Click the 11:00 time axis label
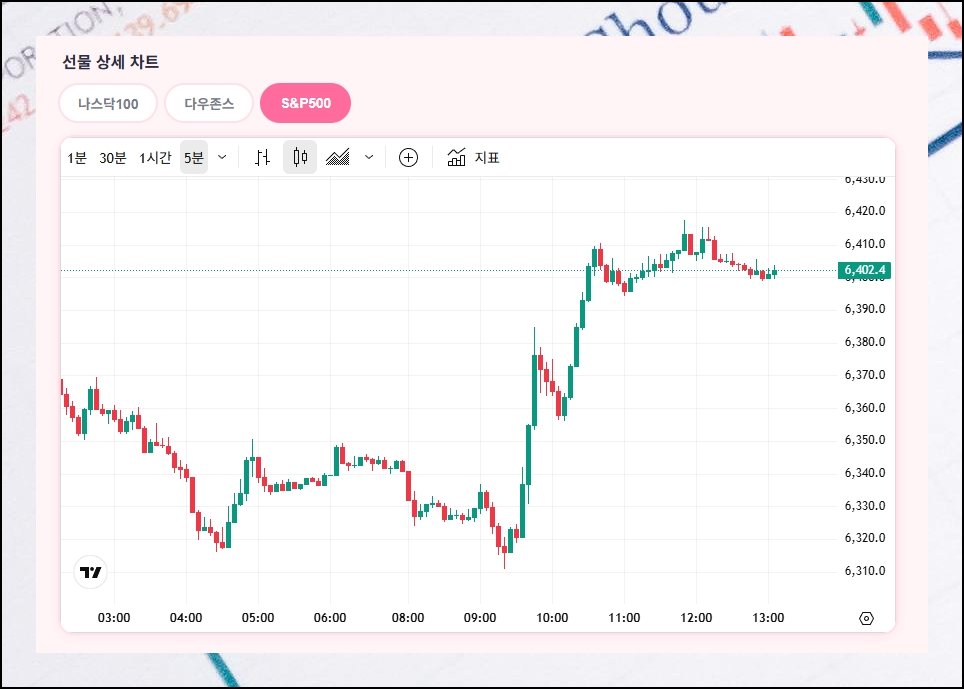 [x=624, y=618]
